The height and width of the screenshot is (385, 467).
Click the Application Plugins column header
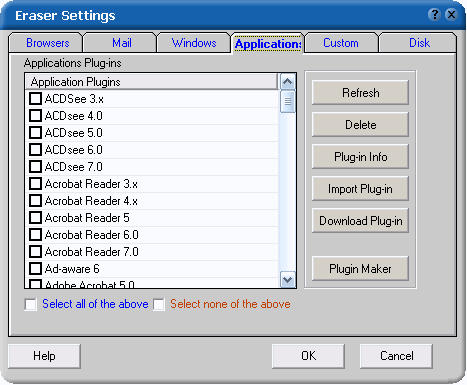(151, 82)
